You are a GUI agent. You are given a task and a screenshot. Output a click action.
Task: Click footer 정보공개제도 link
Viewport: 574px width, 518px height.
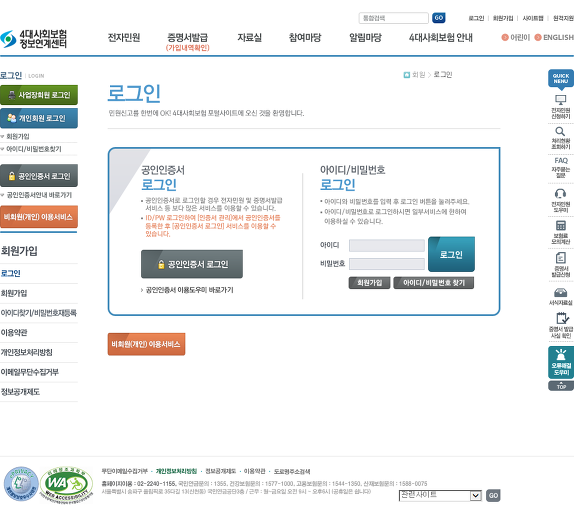pos(220,471)
